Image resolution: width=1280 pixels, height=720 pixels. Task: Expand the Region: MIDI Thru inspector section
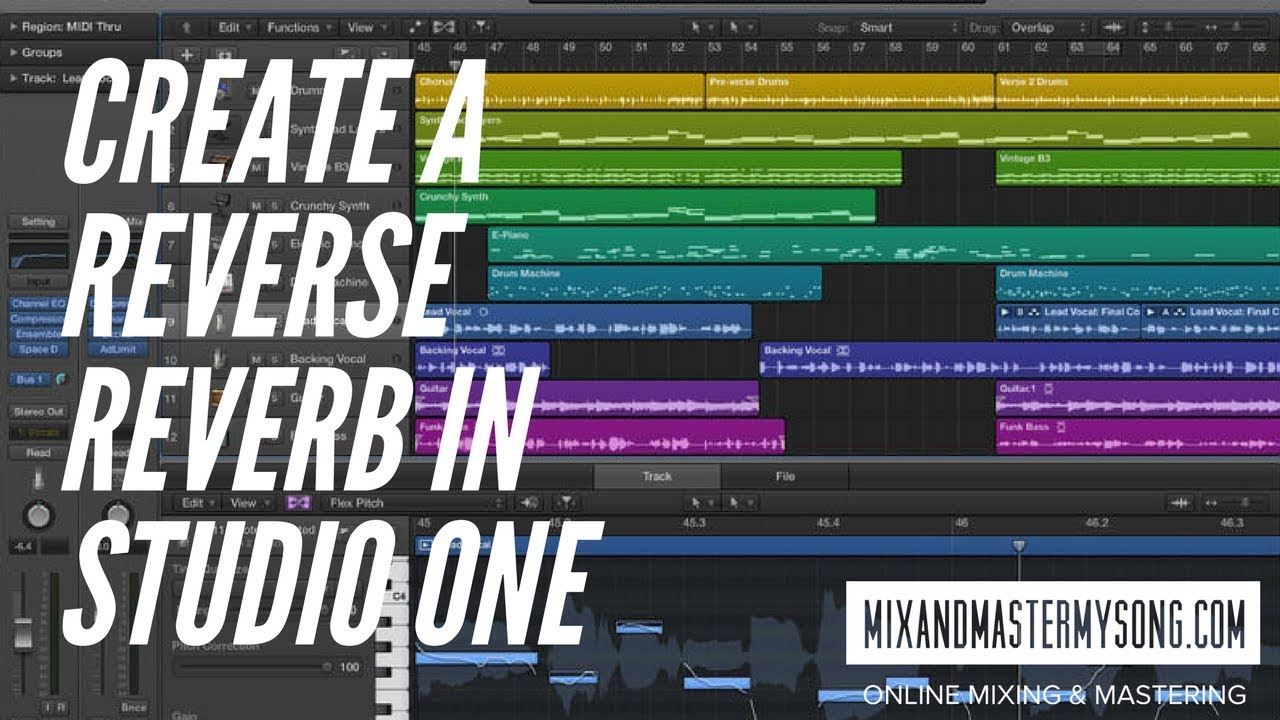click(13, 27)
